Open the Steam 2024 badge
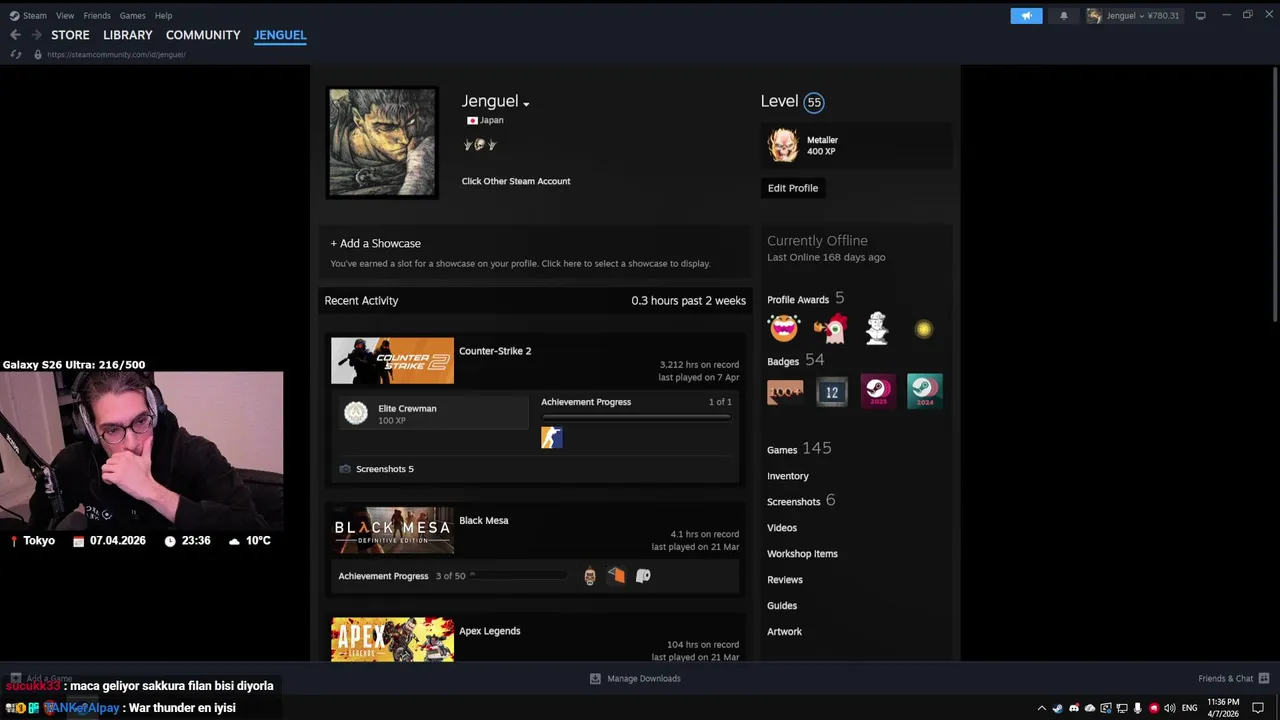This screenshot has width=1280, height=720. click(924, 392)
